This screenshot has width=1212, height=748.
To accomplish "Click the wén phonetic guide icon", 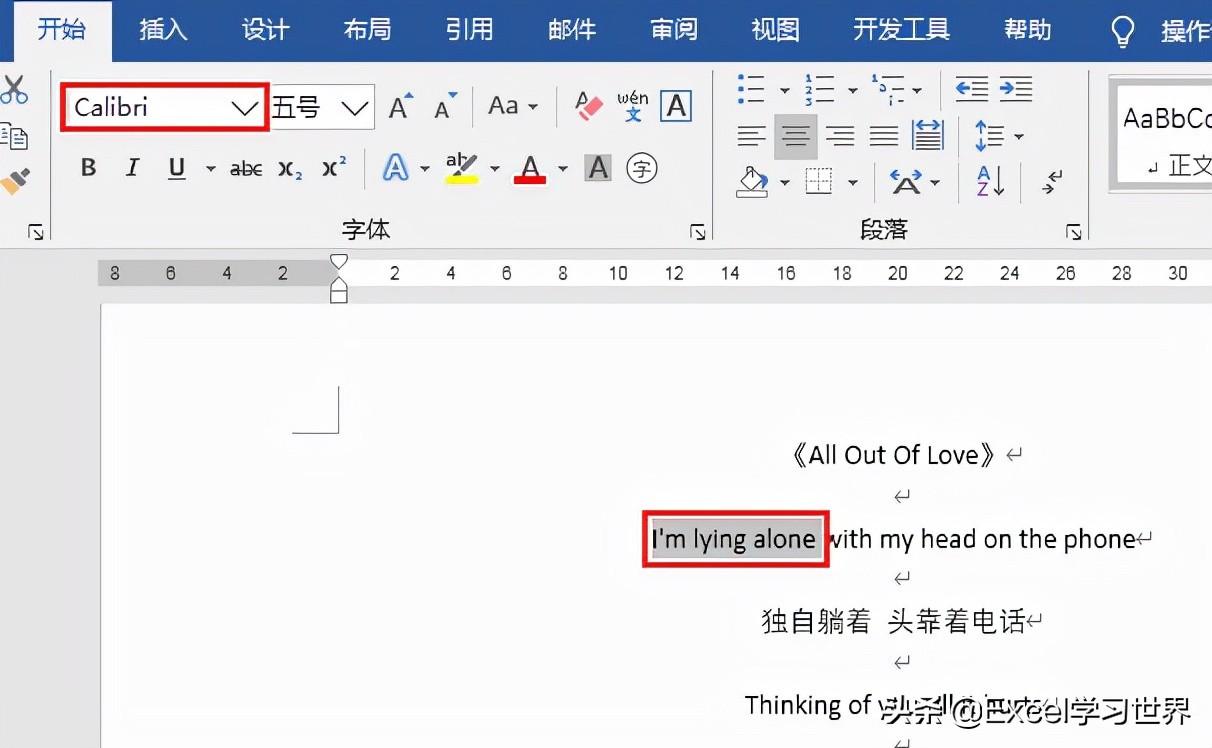I will tap(633, 106).
